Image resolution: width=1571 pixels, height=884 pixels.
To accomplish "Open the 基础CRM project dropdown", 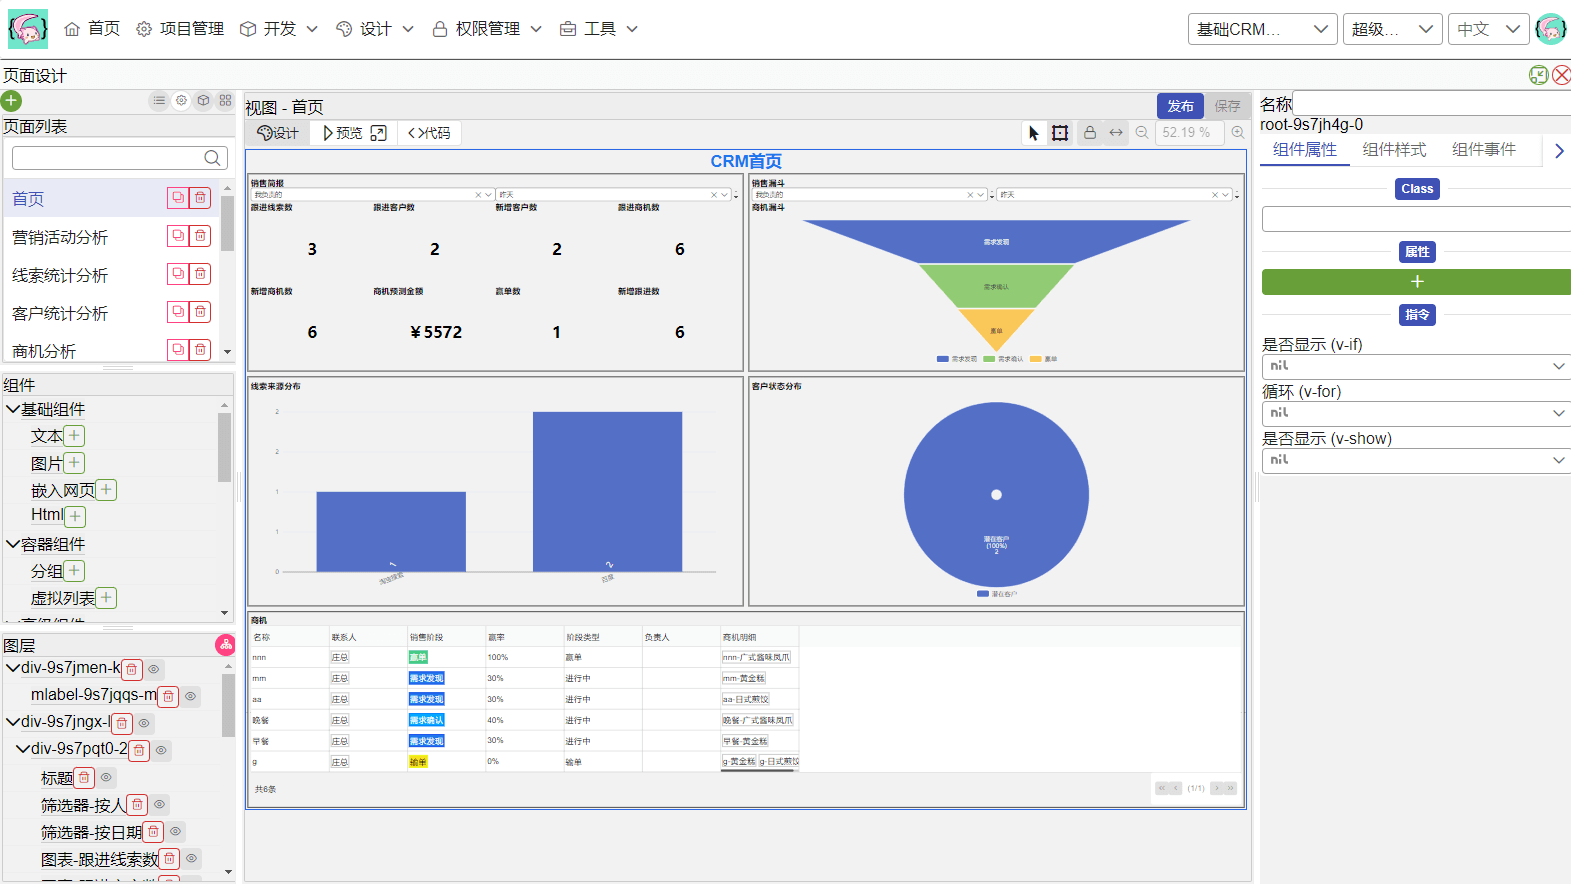I will [1263, 29].
